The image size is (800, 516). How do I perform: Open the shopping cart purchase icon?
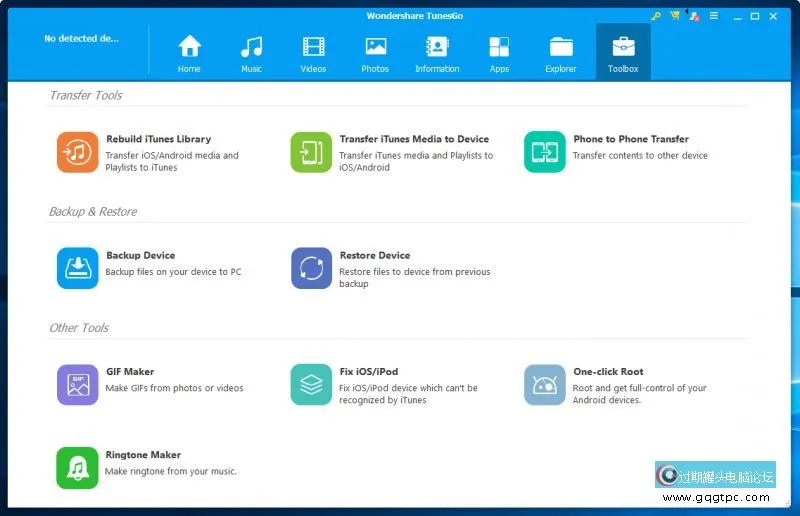pos(675,16)
